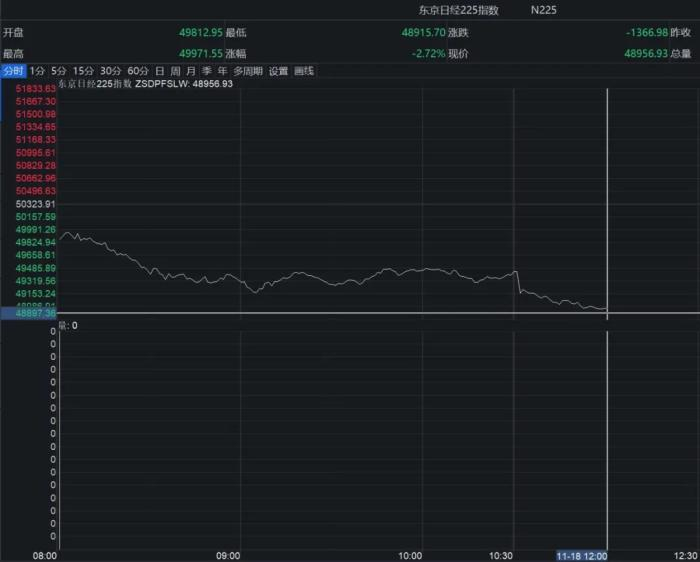700x562 pixels.
Task: Click the low price 48915.70
Action: tap(423, 32)
